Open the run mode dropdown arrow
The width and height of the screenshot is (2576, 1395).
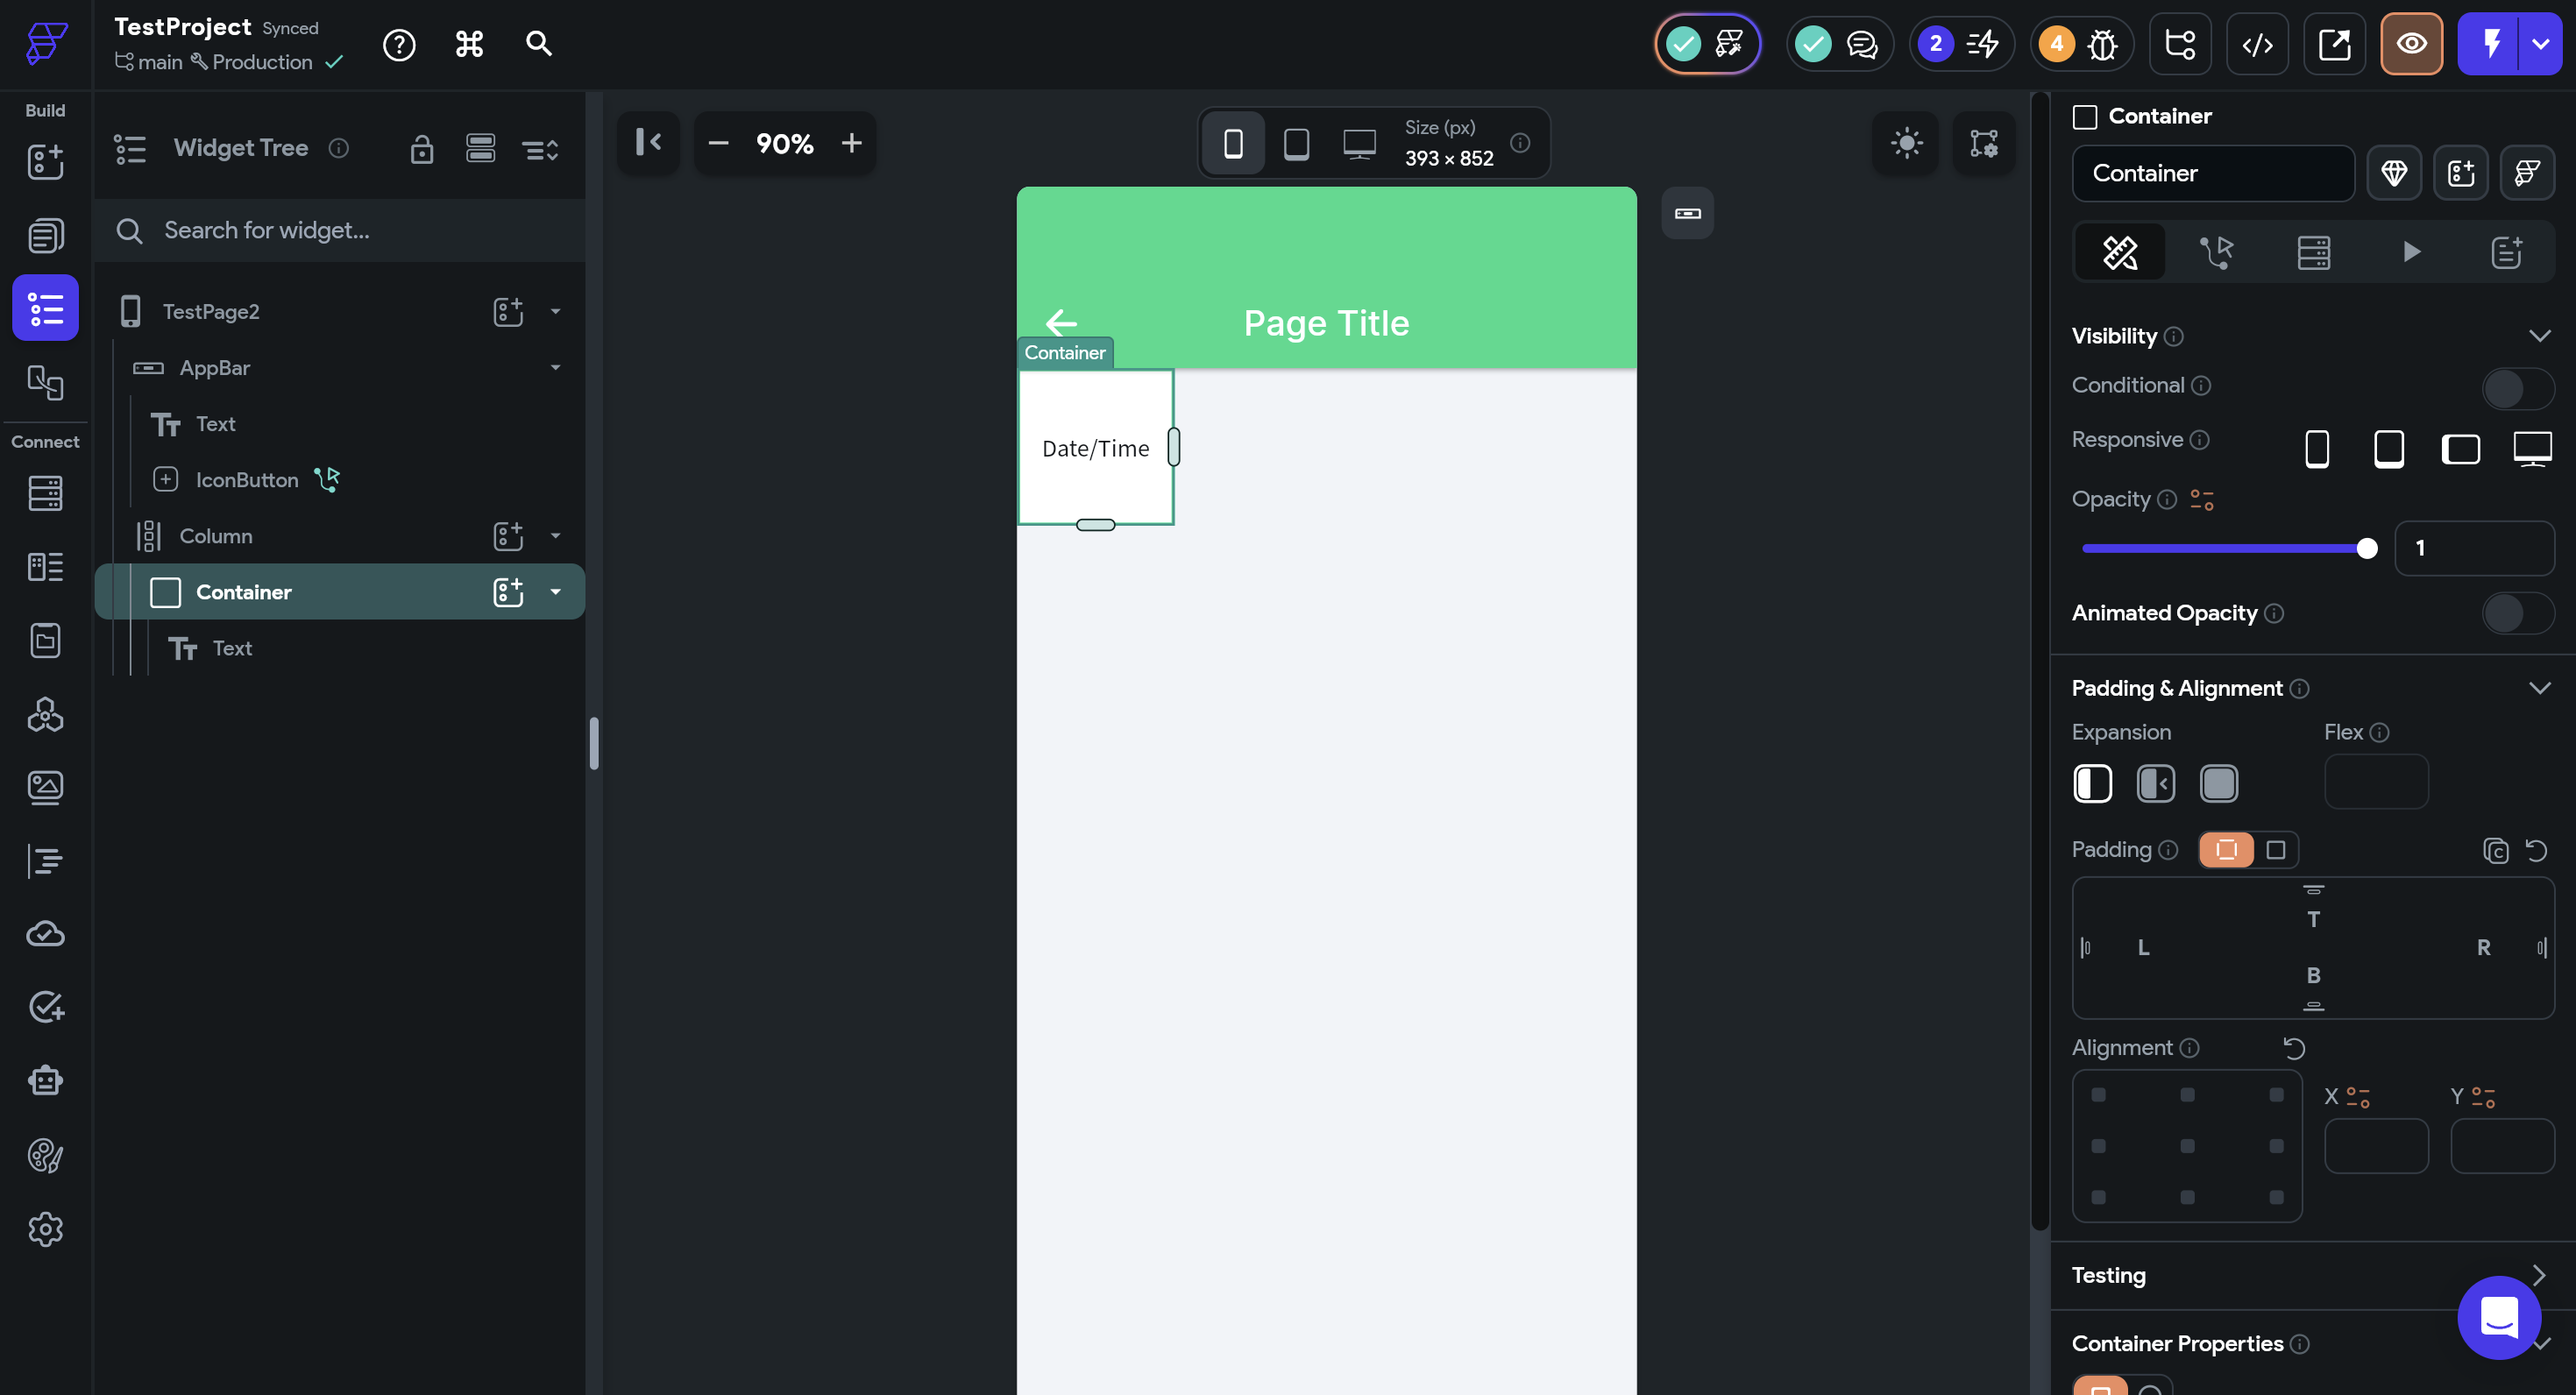(2540, 44)
